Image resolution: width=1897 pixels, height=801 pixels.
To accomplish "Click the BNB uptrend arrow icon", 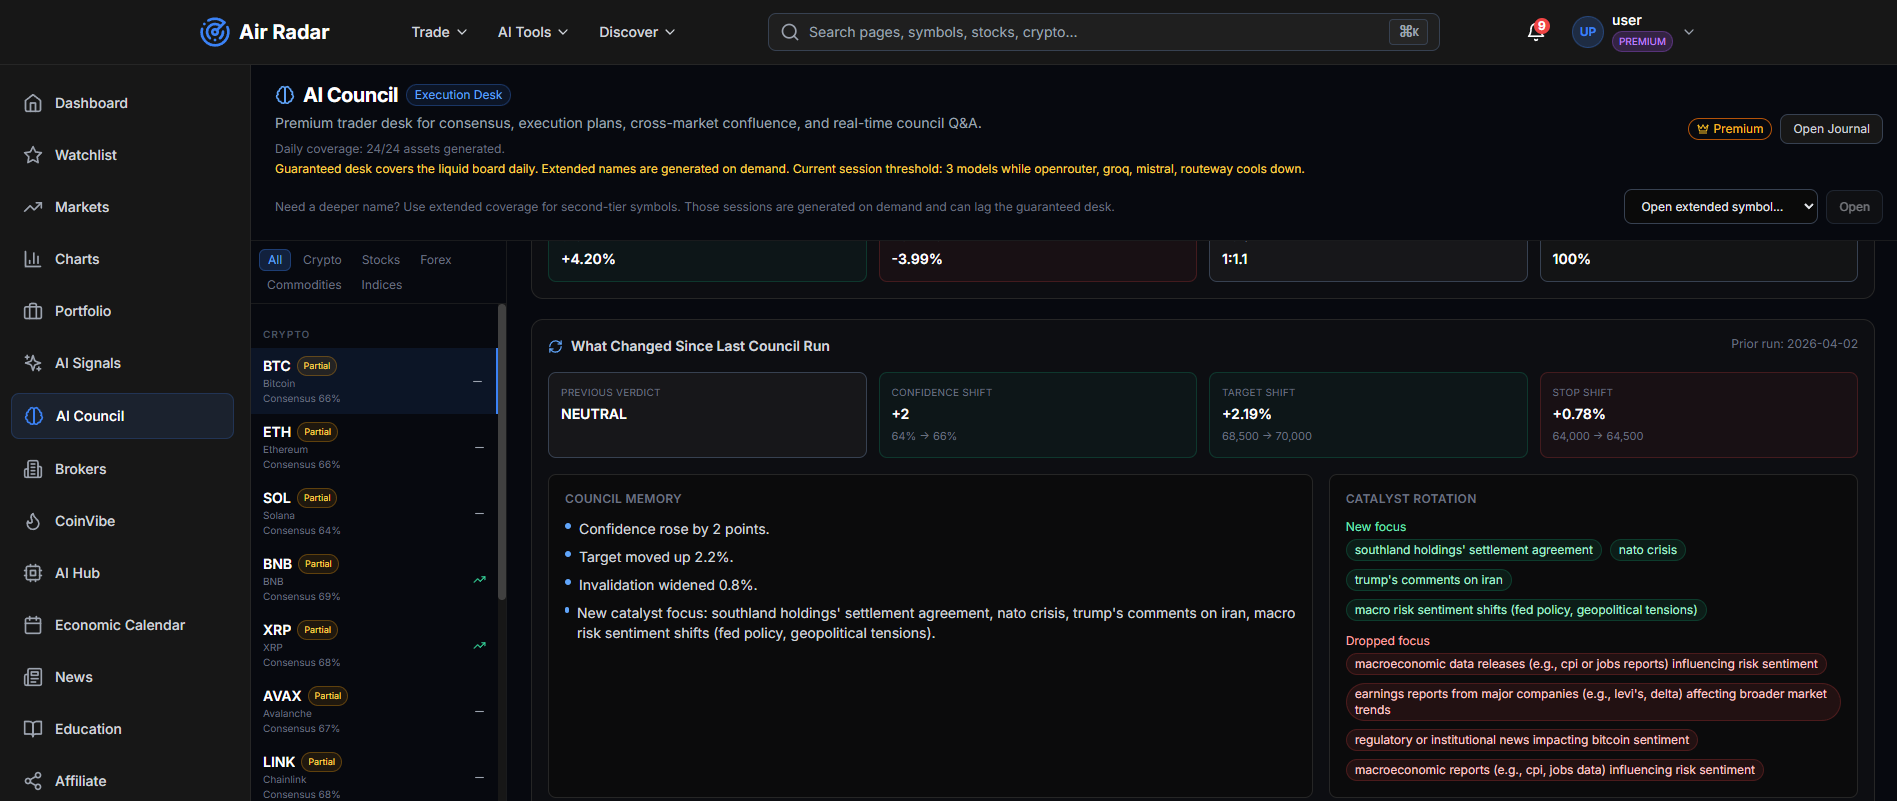I will 479,579.
